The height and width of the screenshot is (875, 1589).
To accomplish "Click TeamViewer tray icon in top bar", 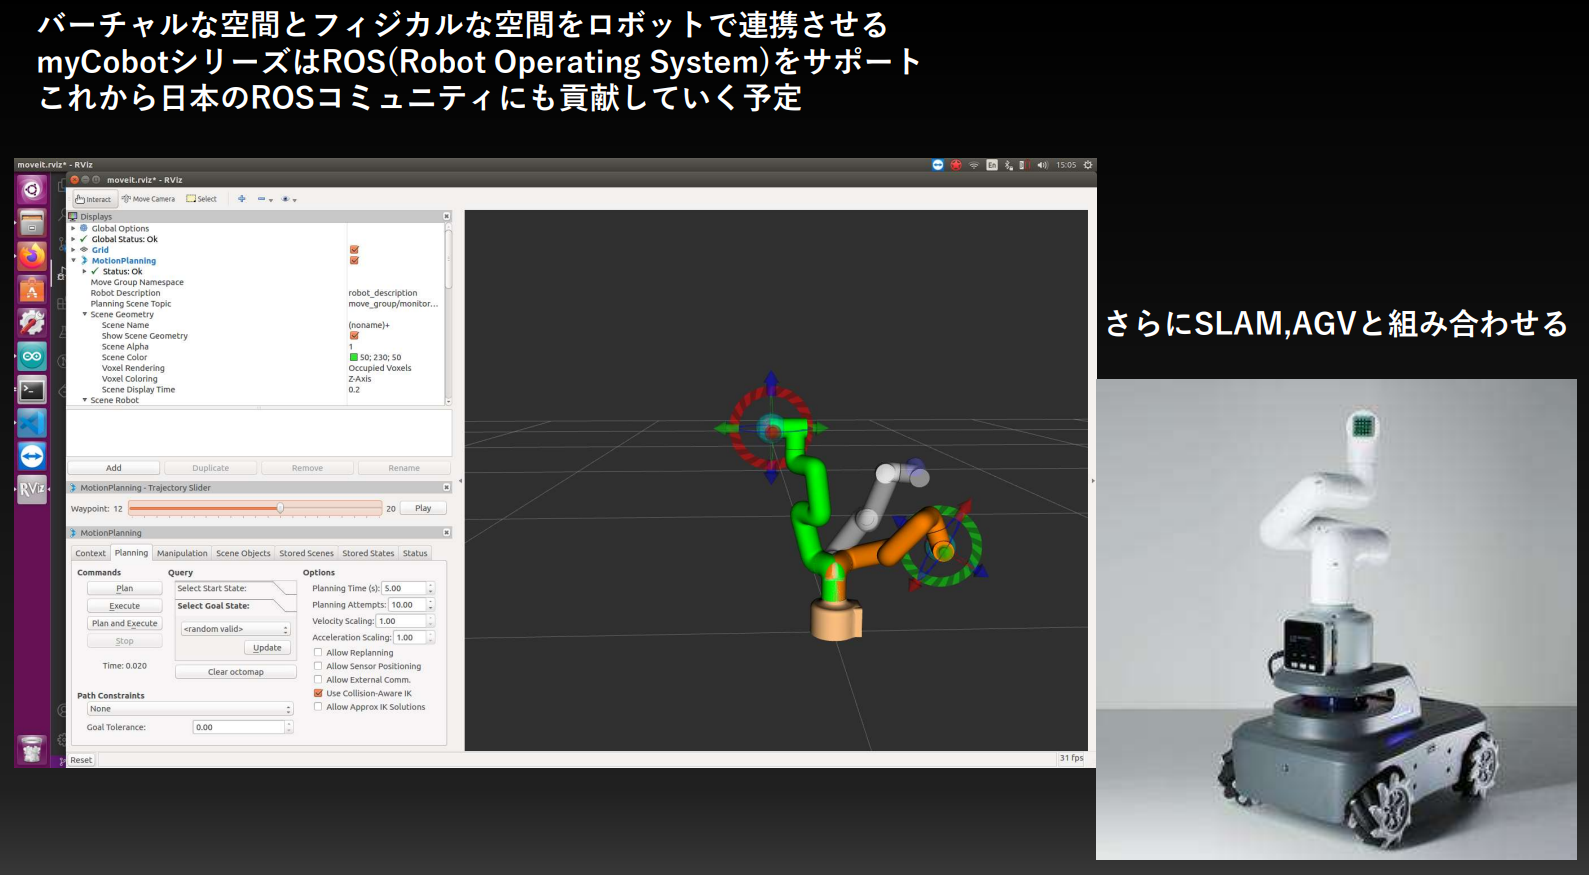I will click(938, 165).
